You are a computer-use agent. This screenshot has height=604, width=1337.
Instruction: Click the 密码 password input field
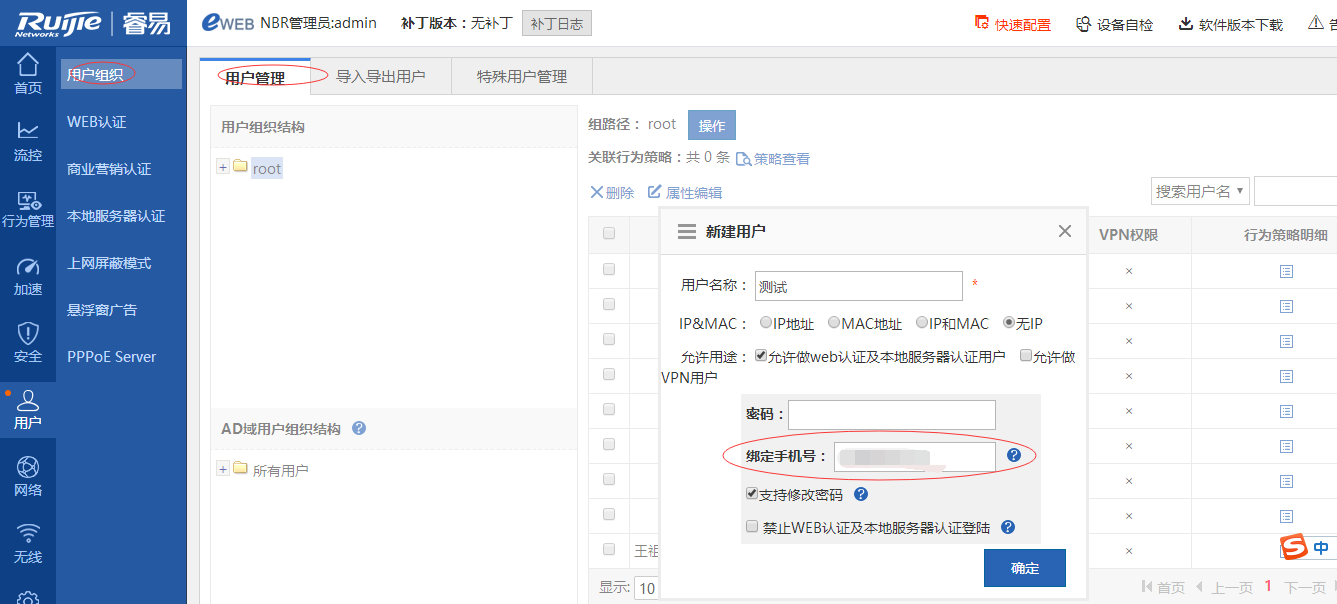[x=892, y=414]
